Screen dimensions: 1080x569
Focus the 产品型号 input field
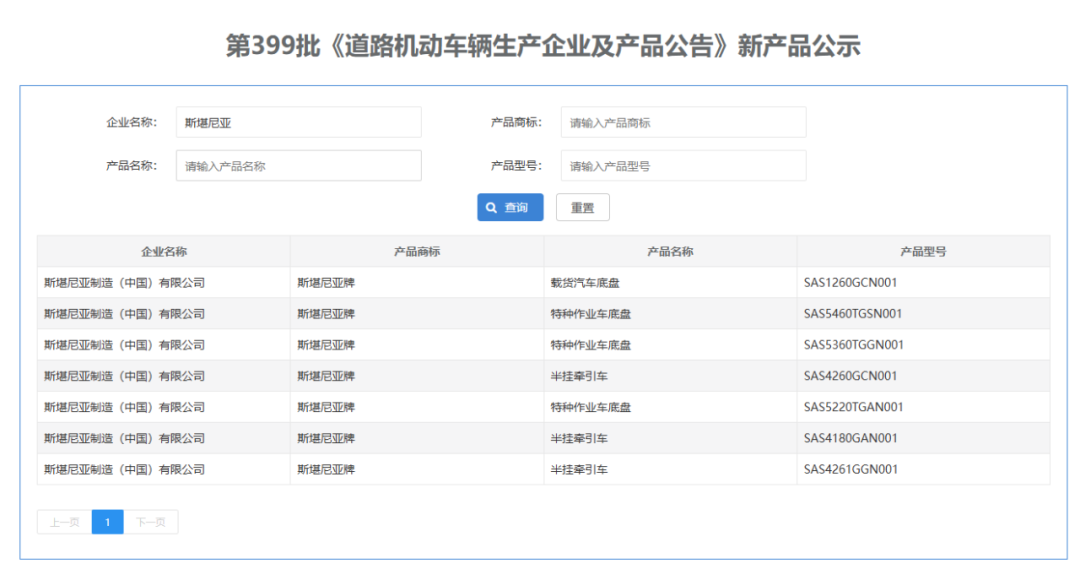pos(683,166)
